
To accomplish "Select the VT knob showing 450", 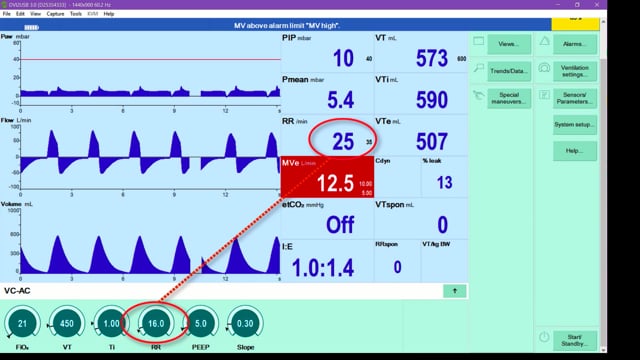I will click(x=67, y=323).
